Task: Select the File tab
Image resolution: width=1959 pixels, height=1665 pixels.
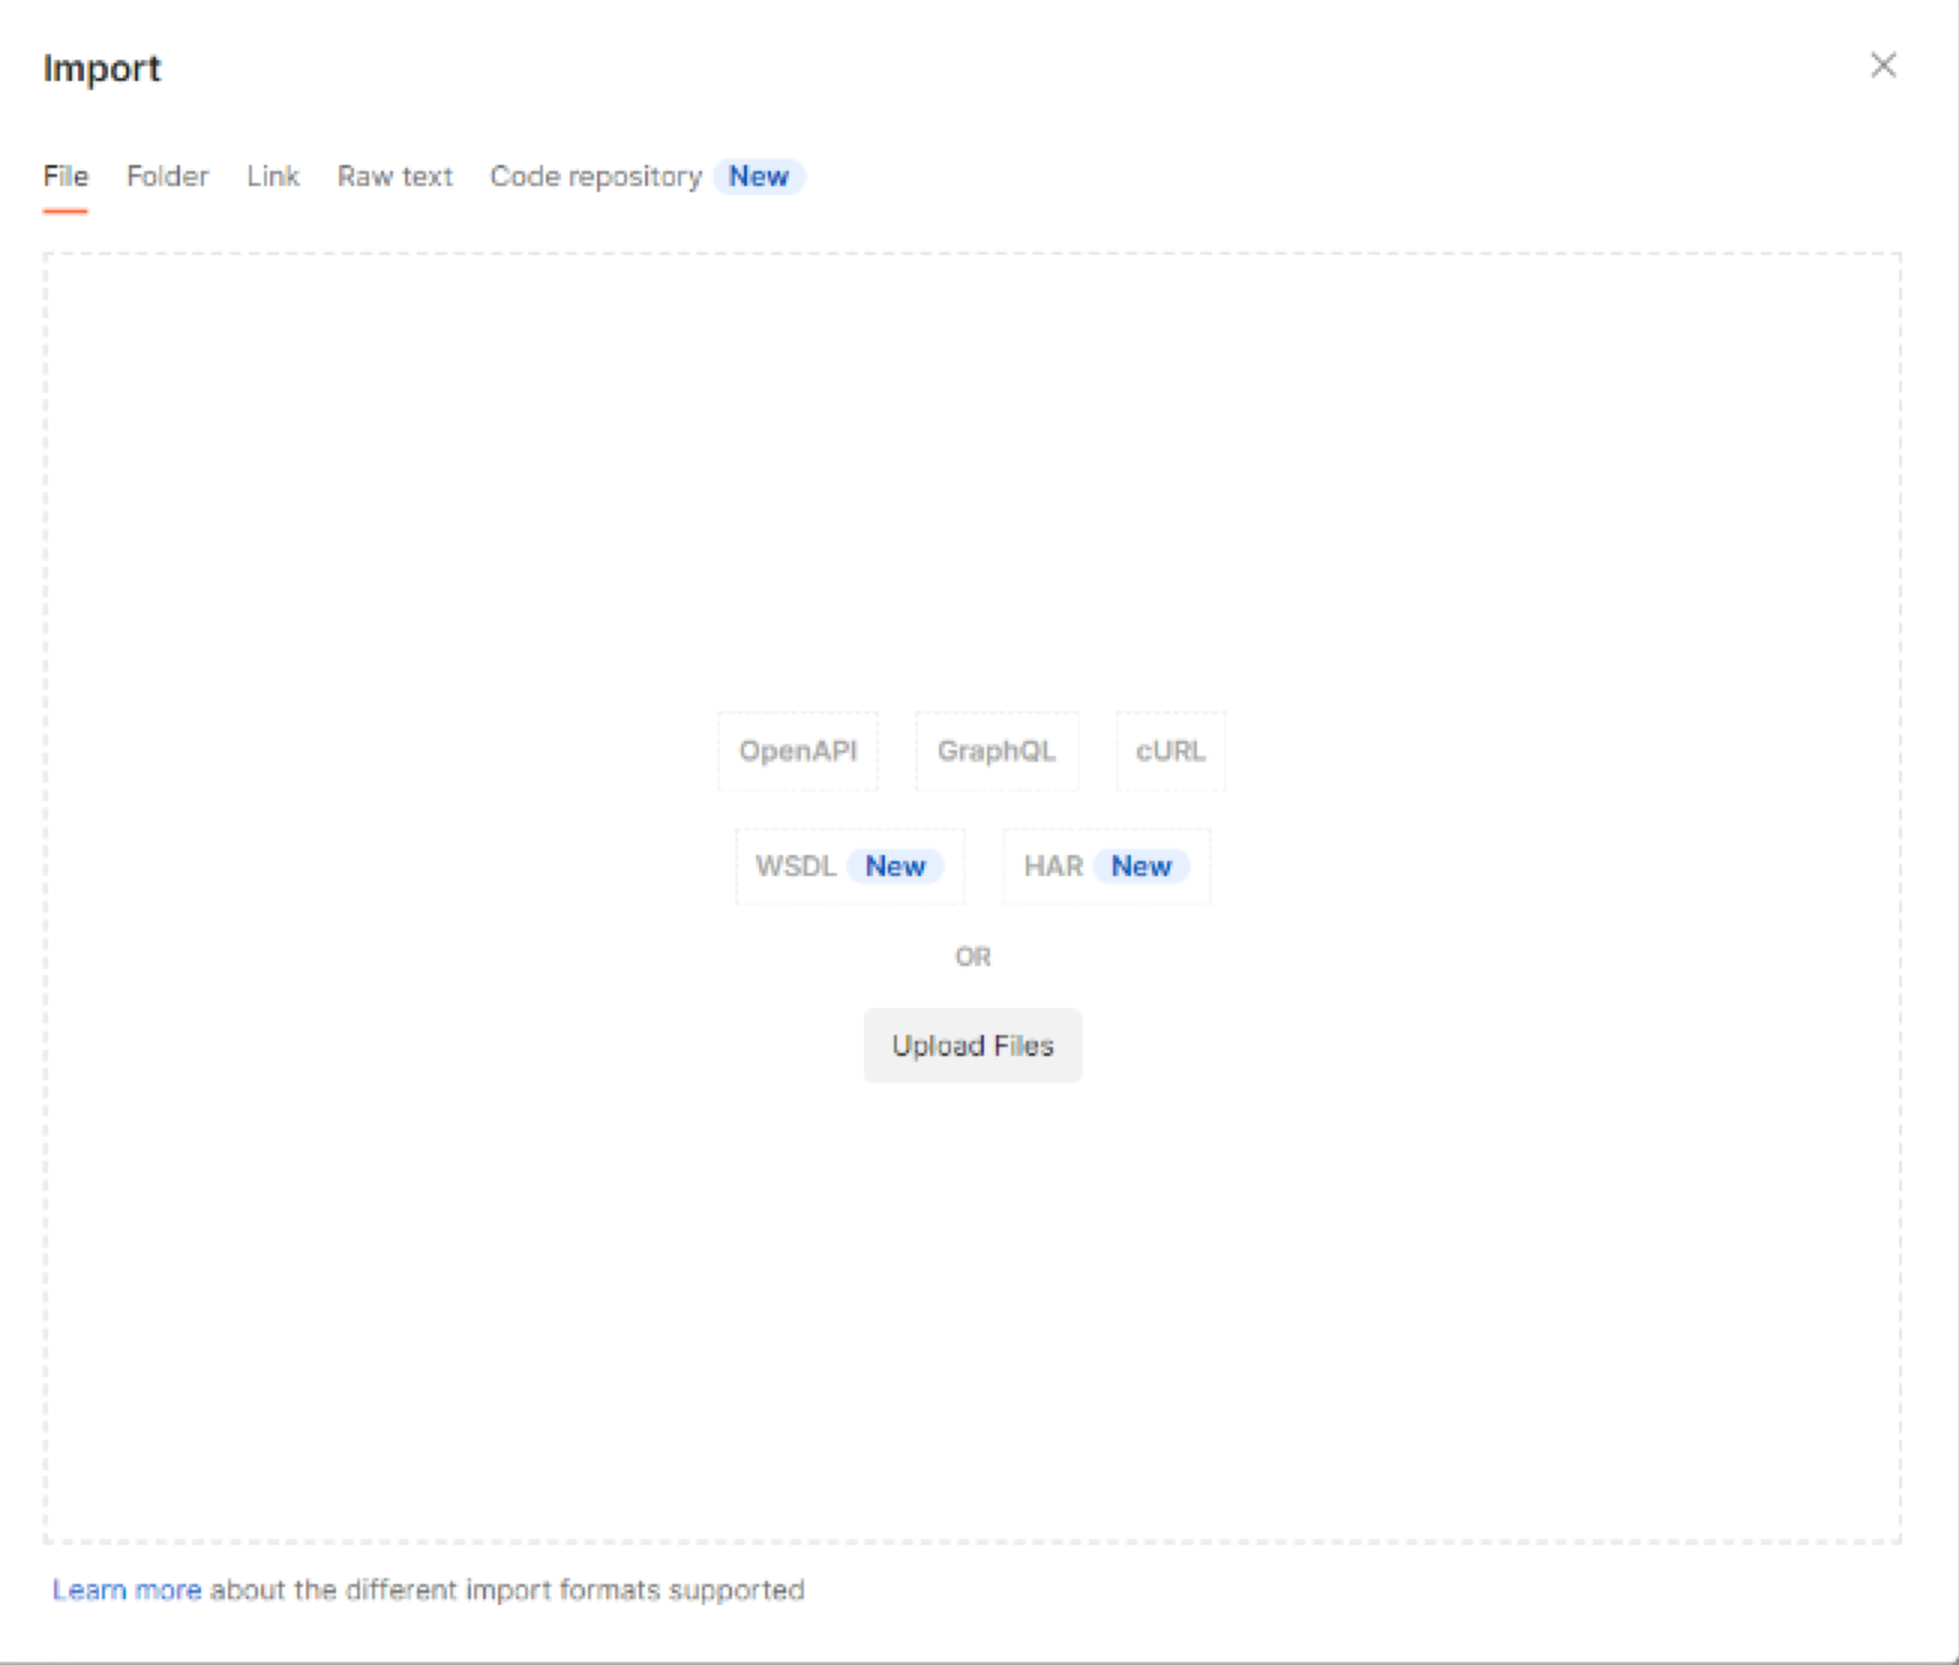Action: [x=66, y=177]
